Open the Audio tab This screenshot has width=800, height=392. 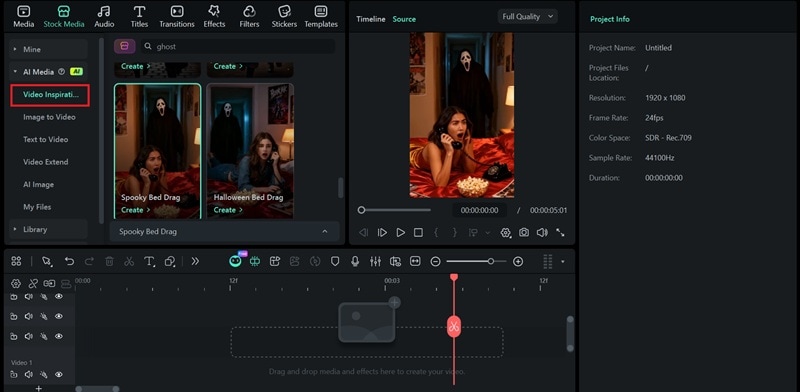(104, 17)
